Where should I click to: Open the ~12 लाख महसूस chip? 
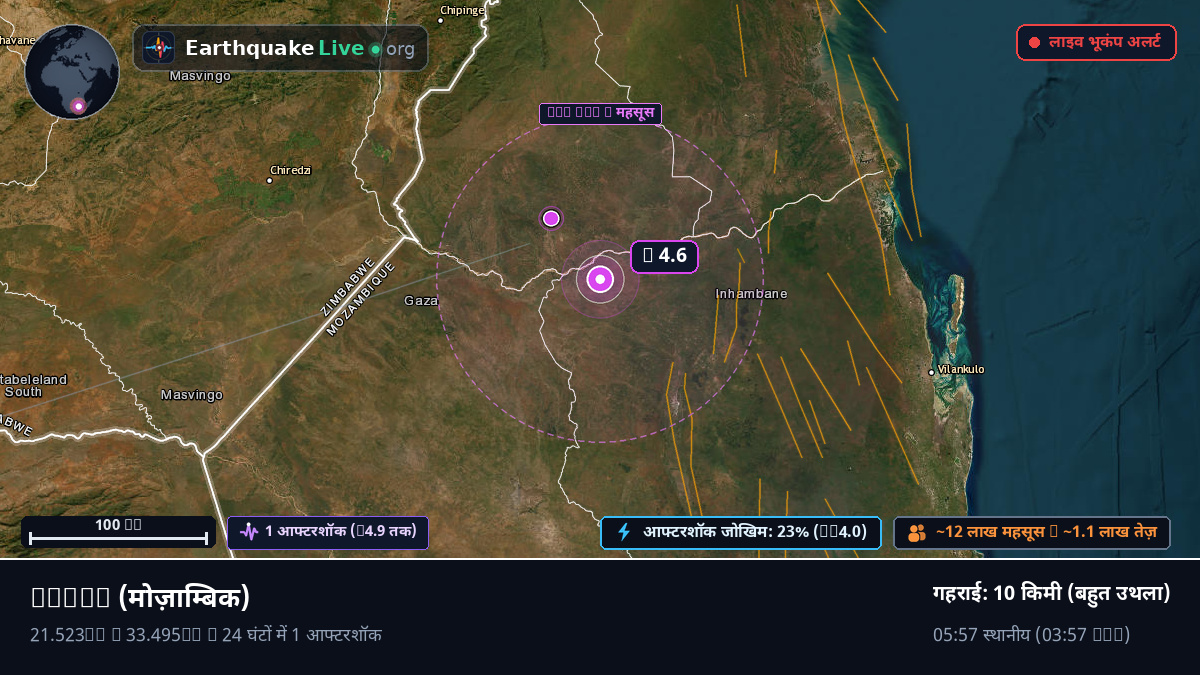tap(1031, 533)
